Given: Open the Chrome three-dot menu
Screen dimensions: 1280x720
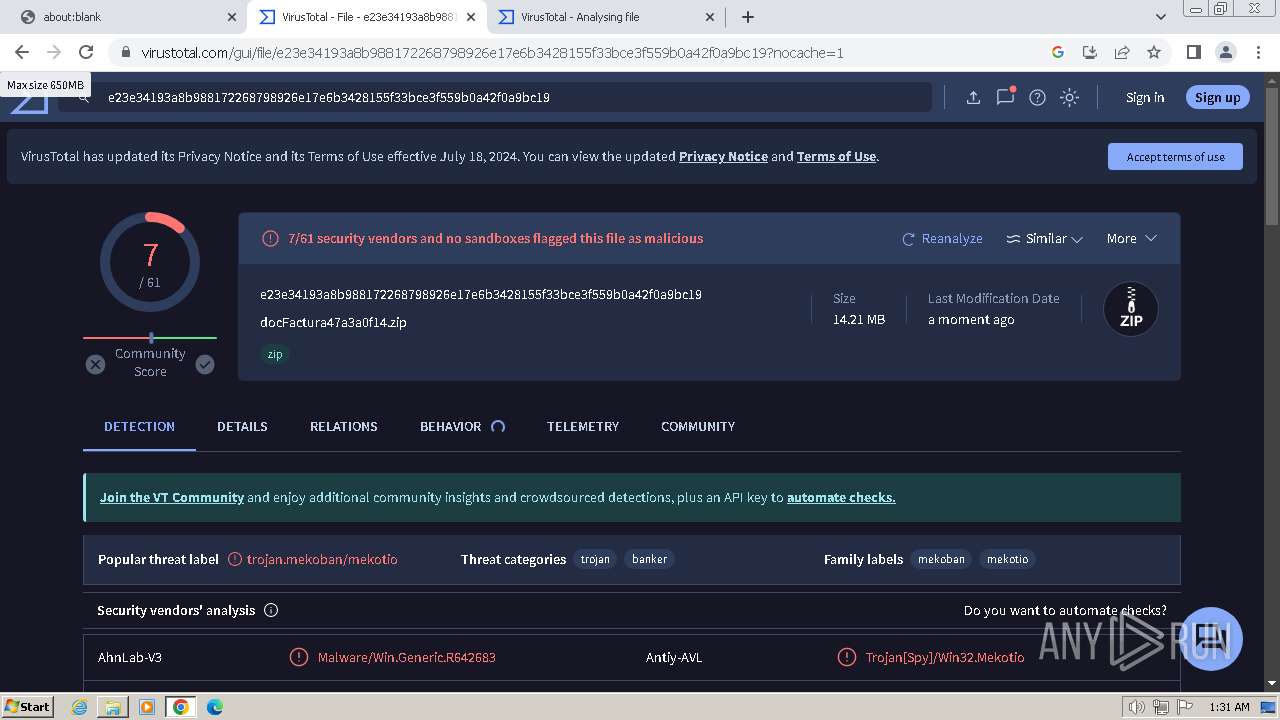Looking at the screenshot, I should (x=1257, y=52).
